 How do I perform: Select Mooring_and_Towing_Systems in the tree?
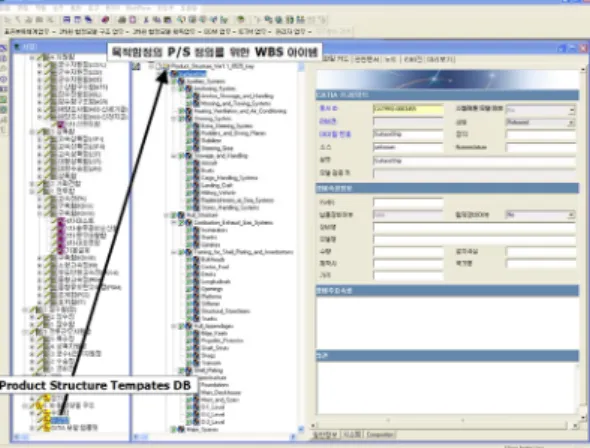236,103
